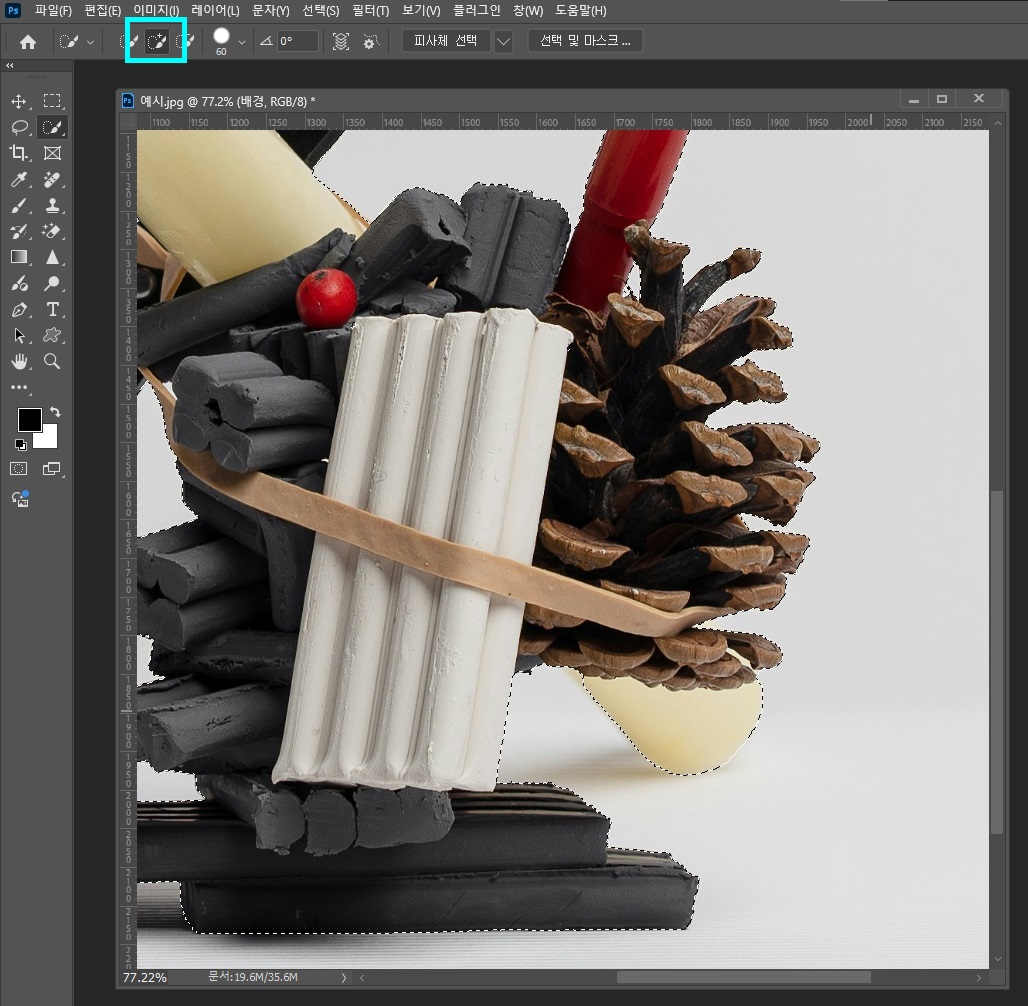The height and width of the screenshot is (1006, 1028).
Task: Click the share image cloud icon in toolbox
Action: [x=20, y=499]
